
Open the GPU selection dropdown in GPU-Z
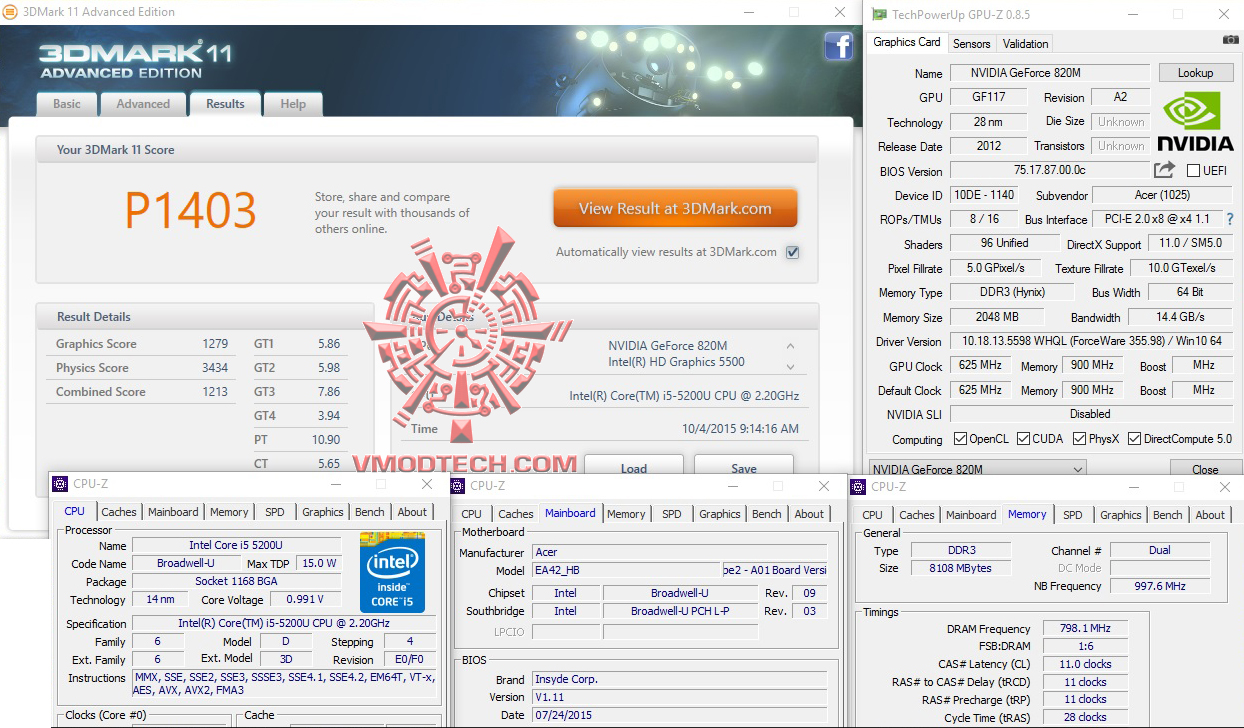[x=977, y=469]
